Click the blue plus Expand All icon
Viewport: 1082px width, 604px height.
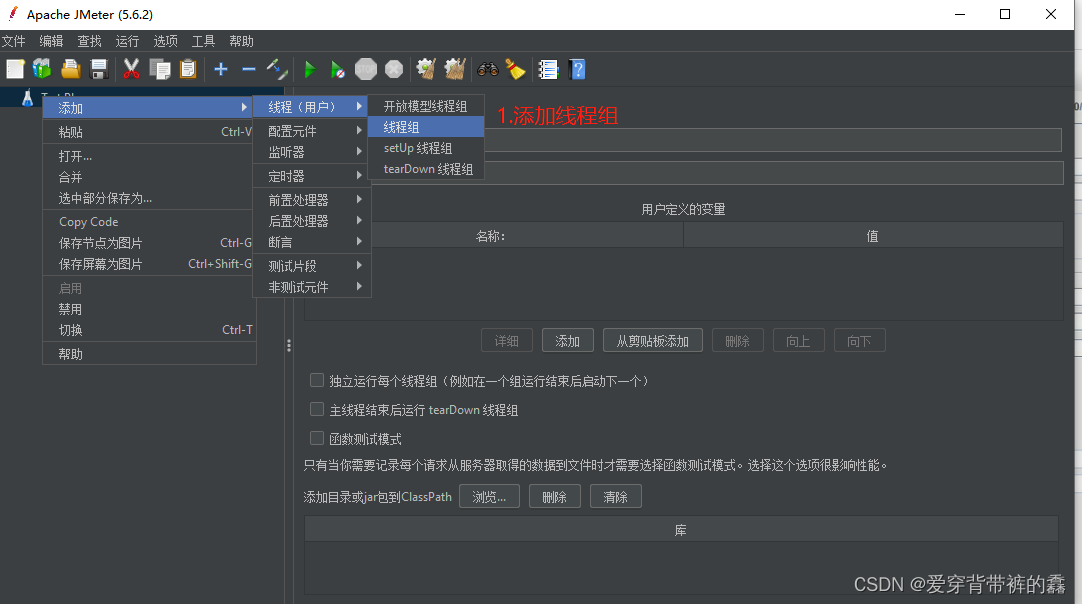(221, 69)
